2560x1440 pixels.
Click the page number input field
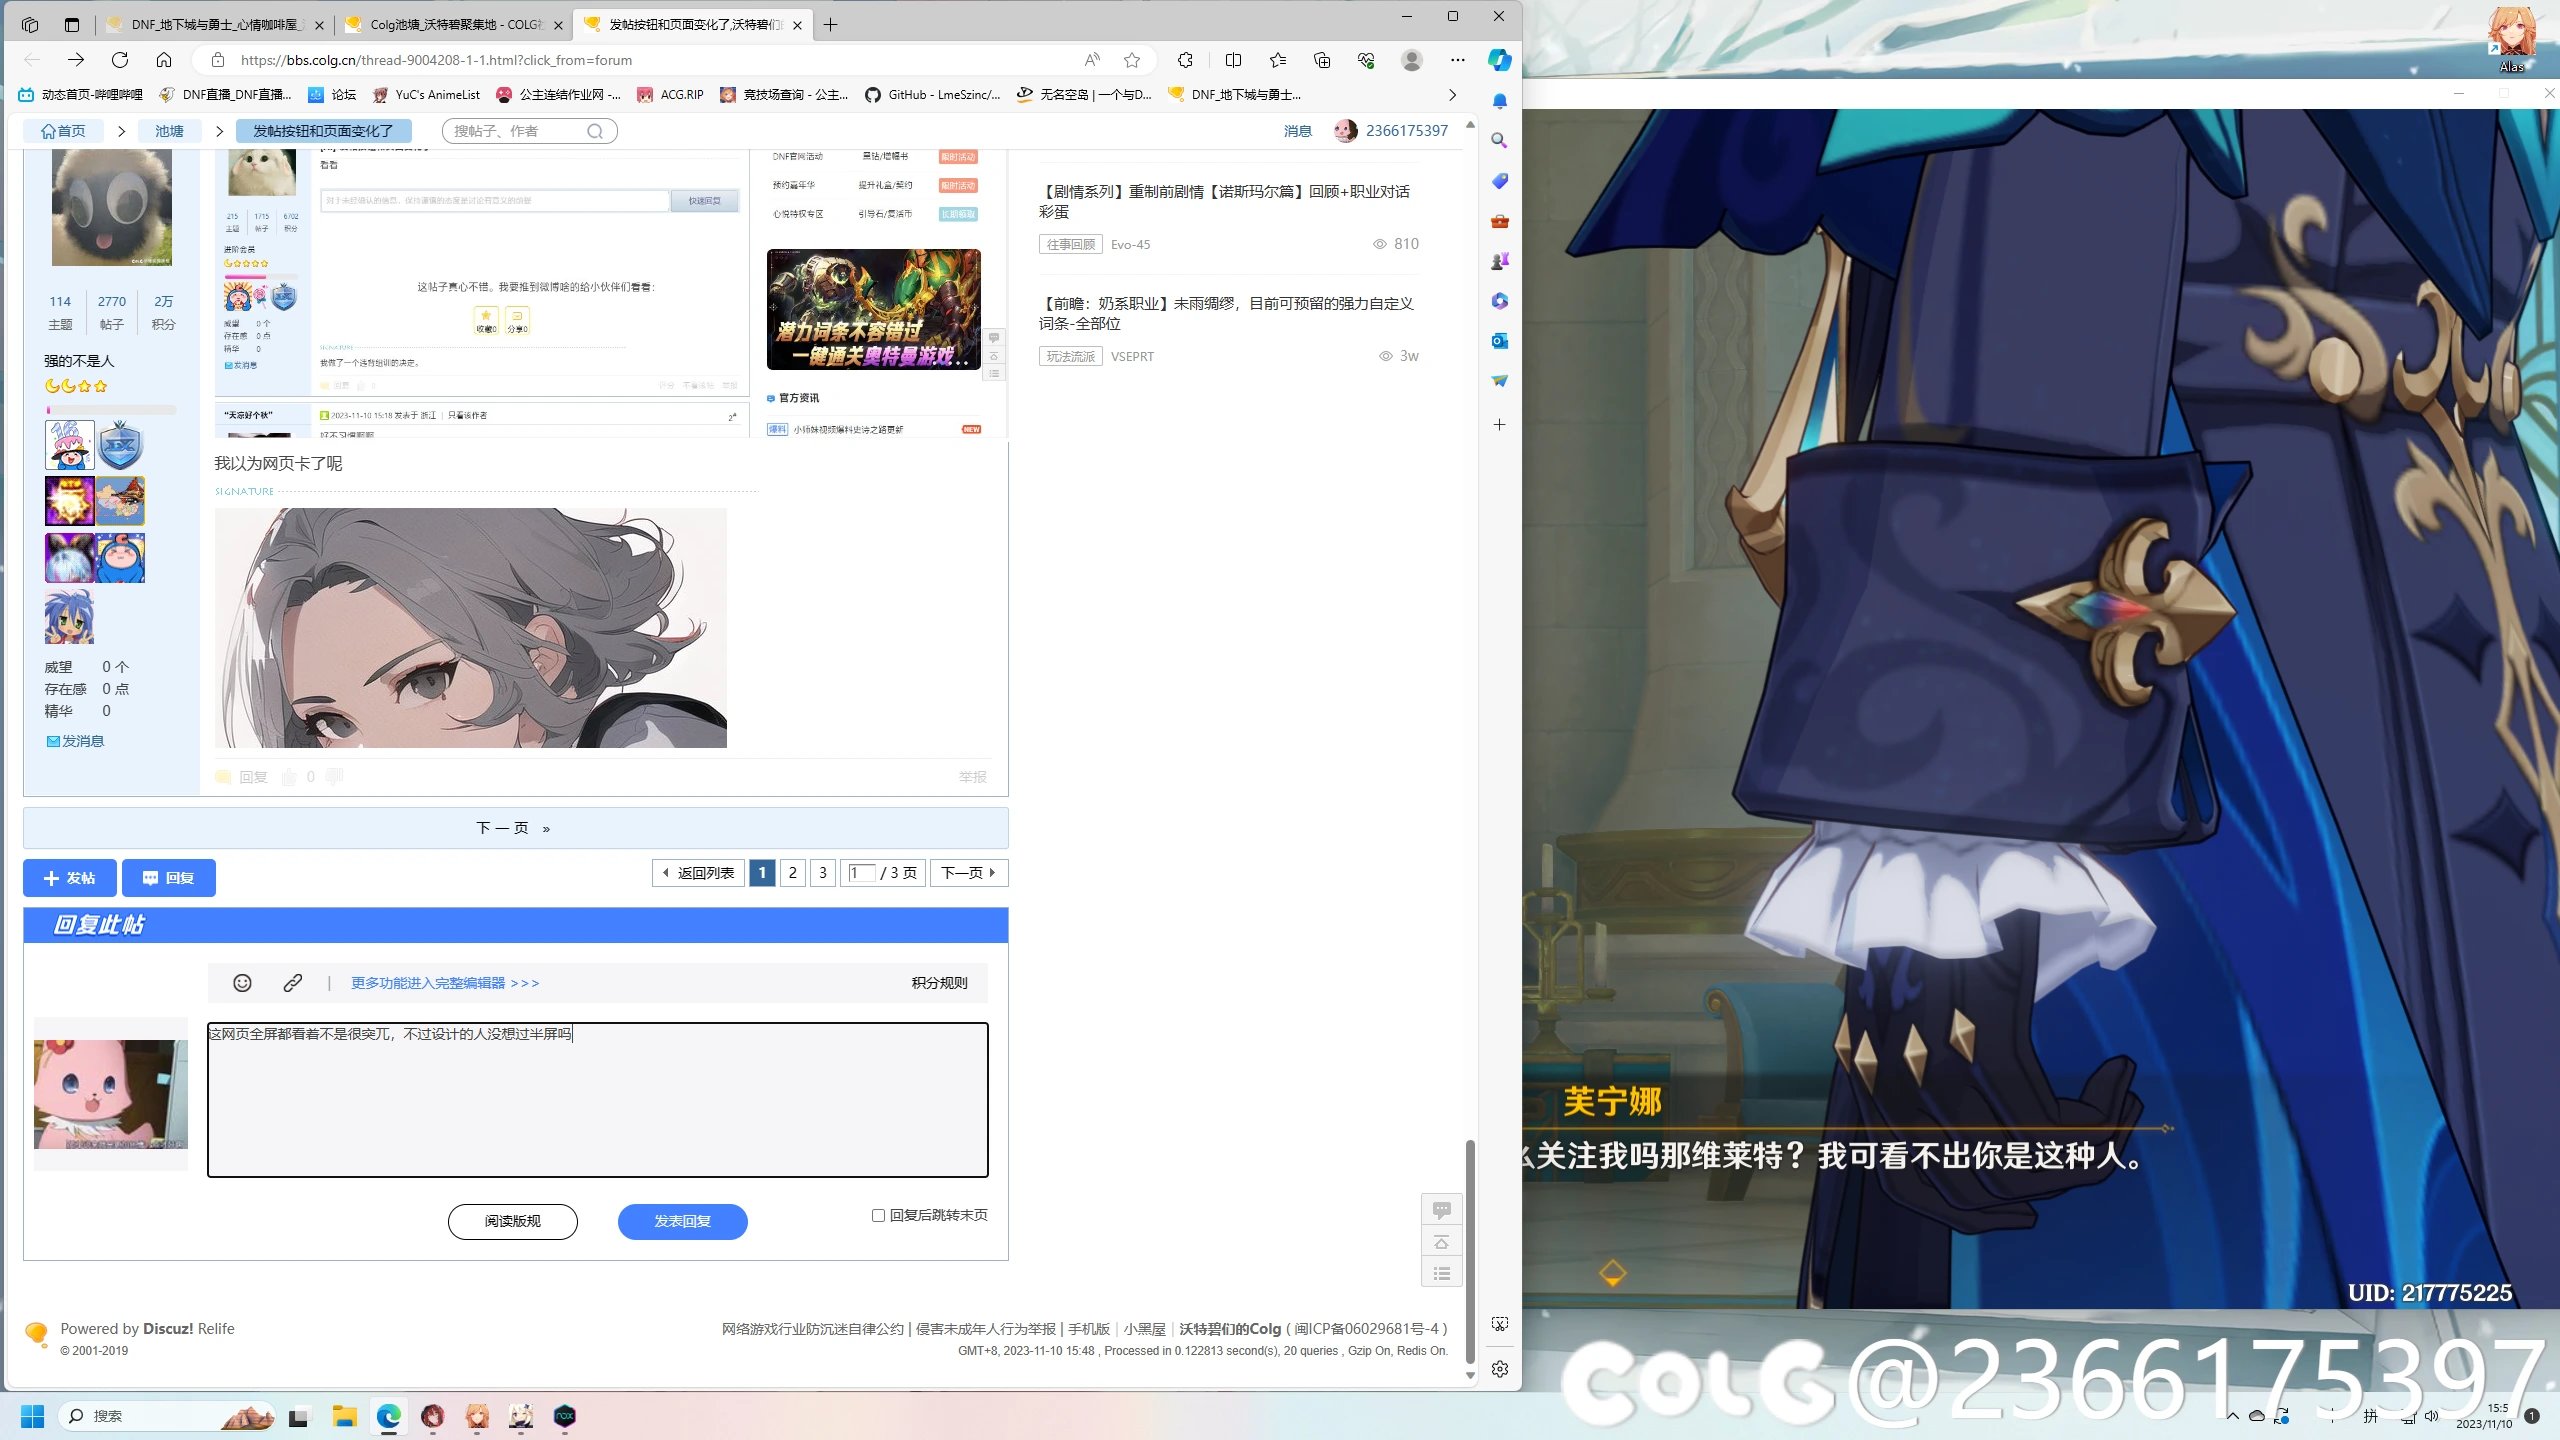[861, 873]
